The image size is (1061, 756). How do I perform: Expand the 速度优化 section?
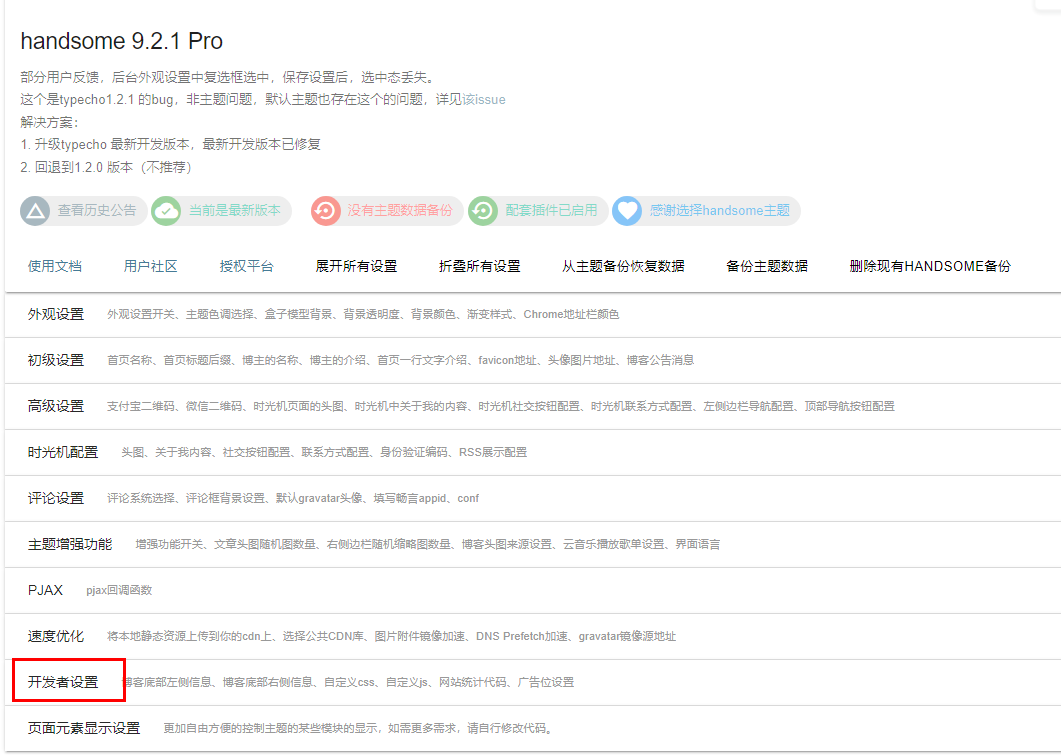tap(533, 637)
